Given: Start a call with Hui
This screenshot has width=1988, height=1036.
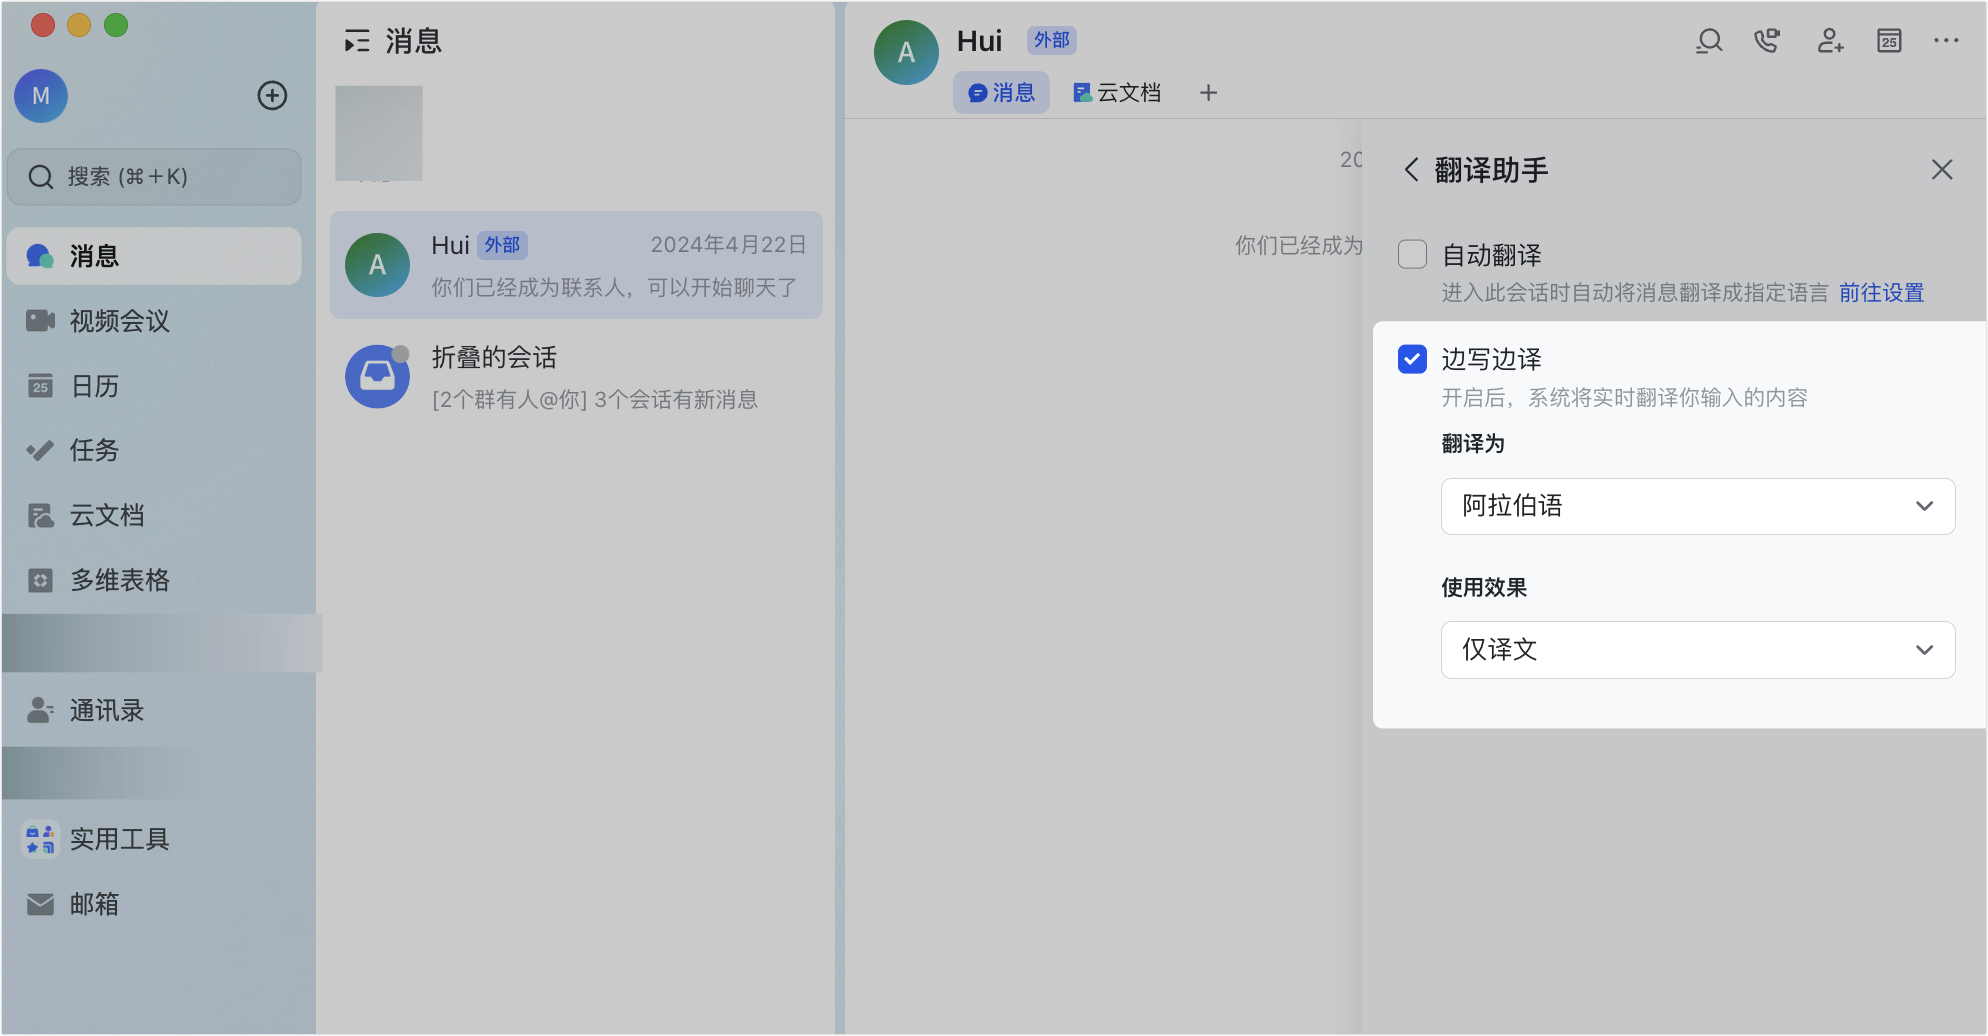Looking at the screenshot, I should [1768, 41].
